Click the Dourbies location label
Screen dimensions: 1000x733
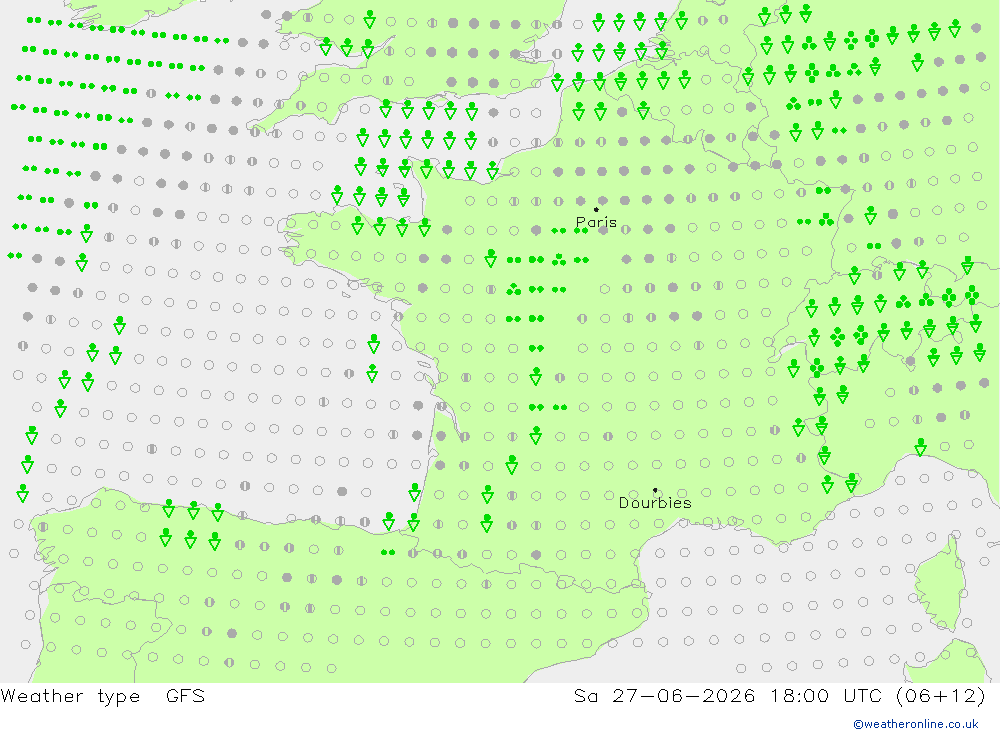[x=655, y=503]
